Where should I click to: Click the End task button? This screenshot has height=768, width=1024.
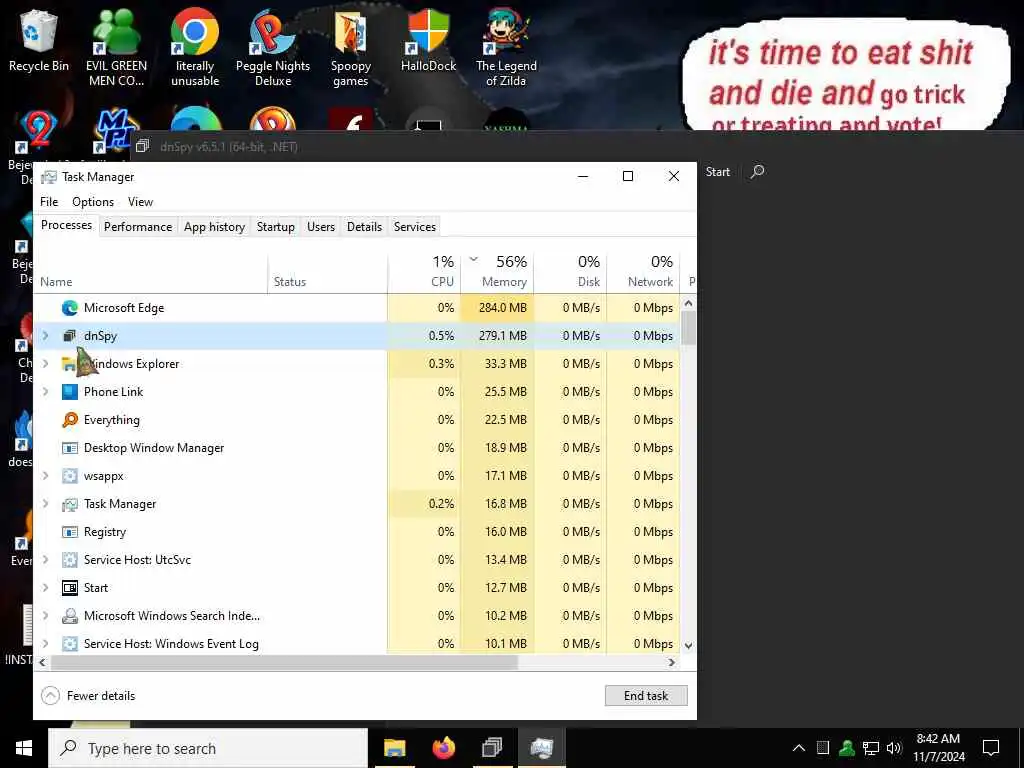click(646, 696)
